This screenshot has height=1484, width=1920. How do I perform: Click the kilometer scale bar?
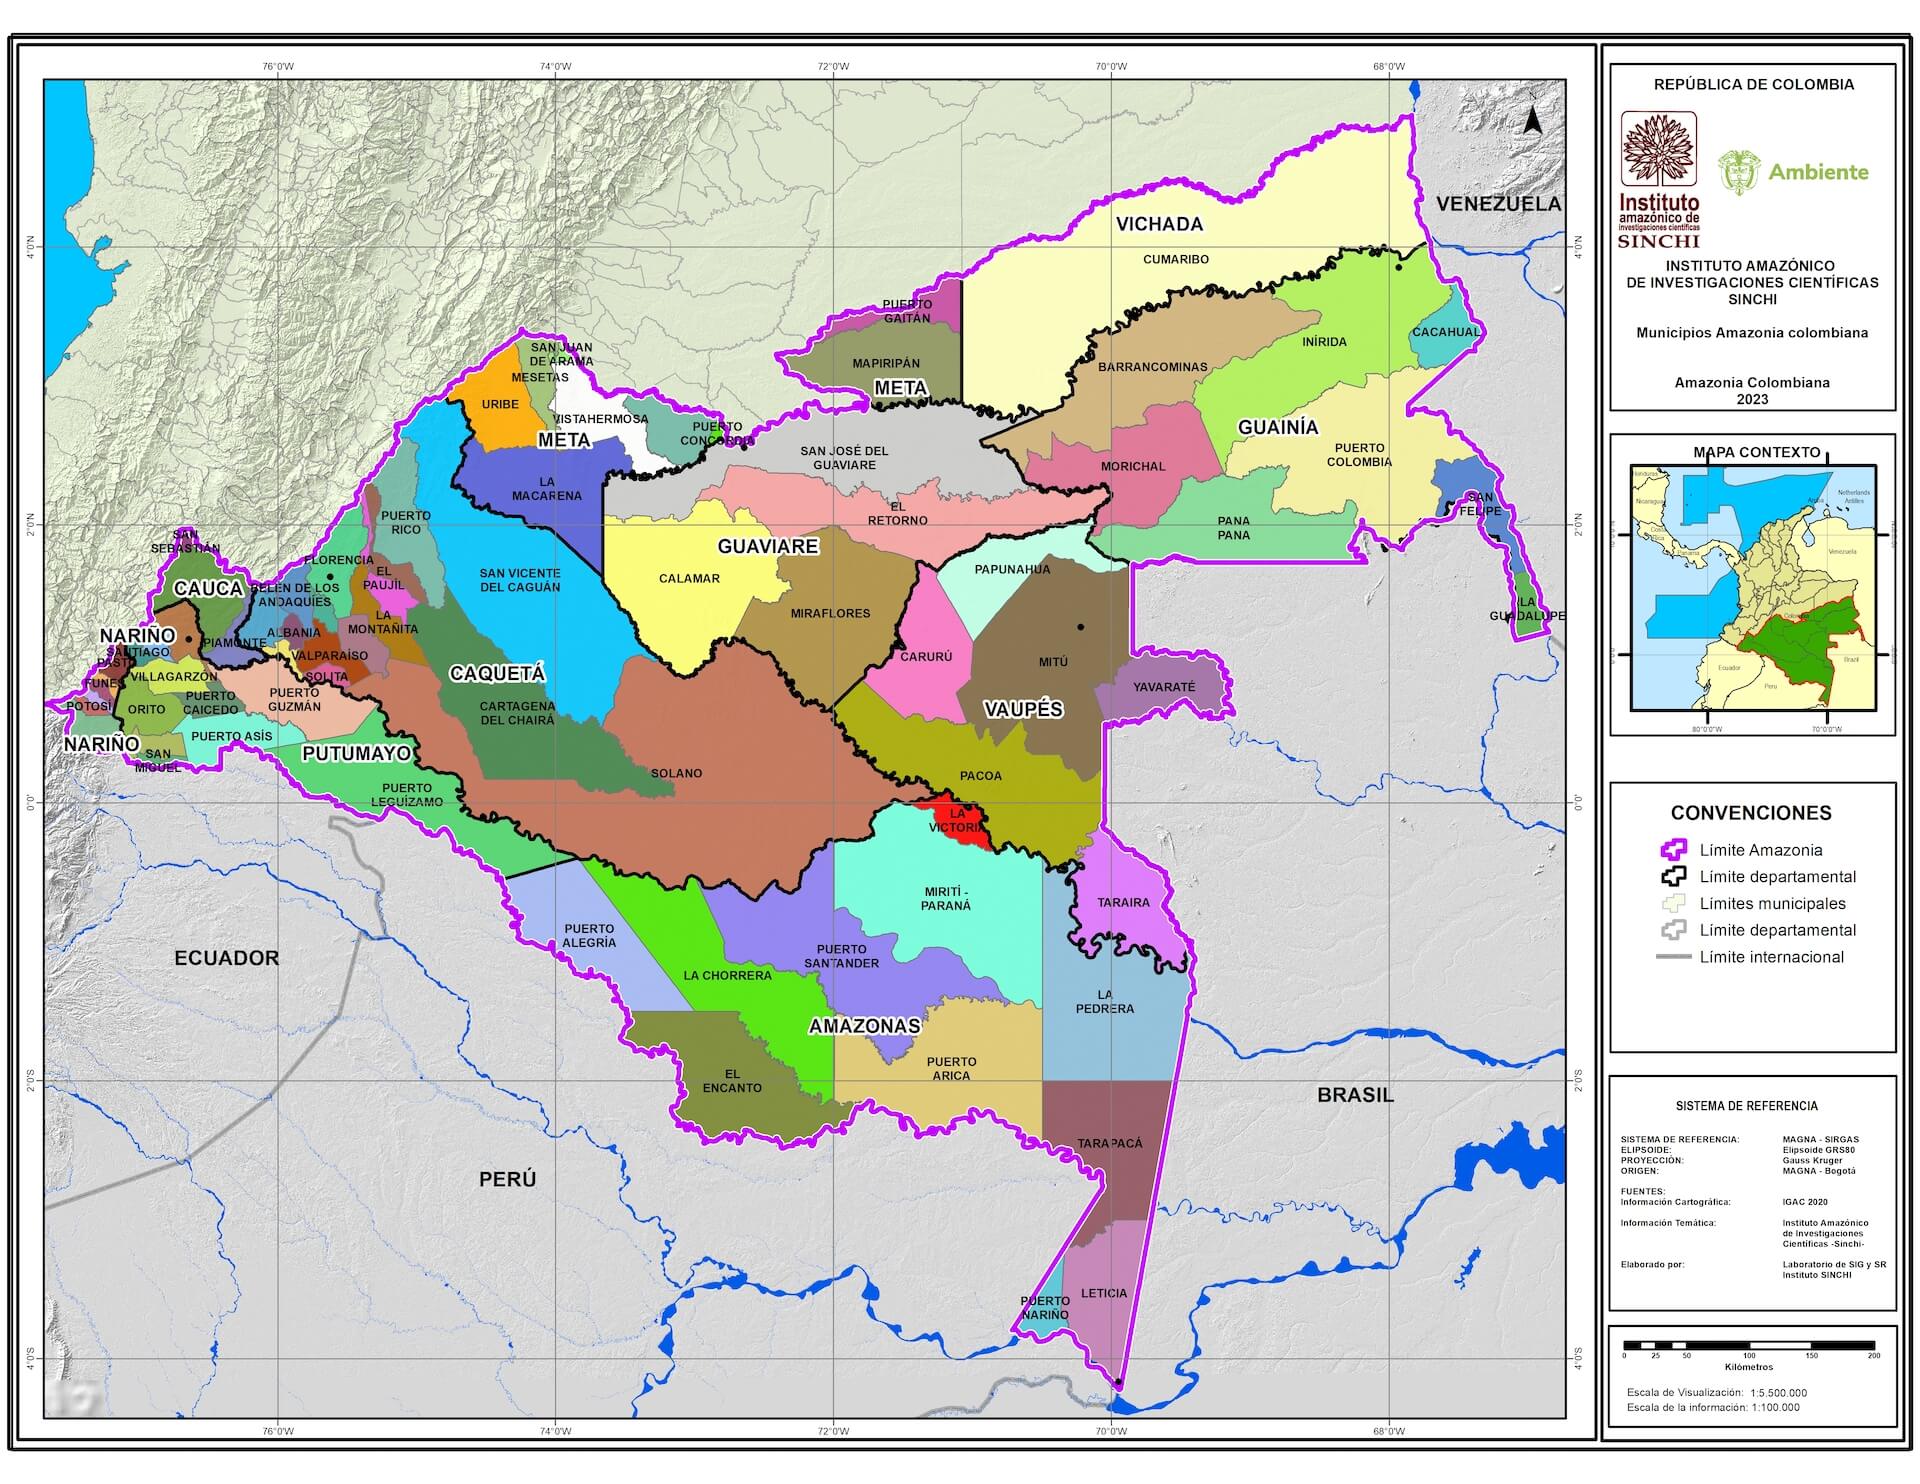click(x=1748, y=1345)
